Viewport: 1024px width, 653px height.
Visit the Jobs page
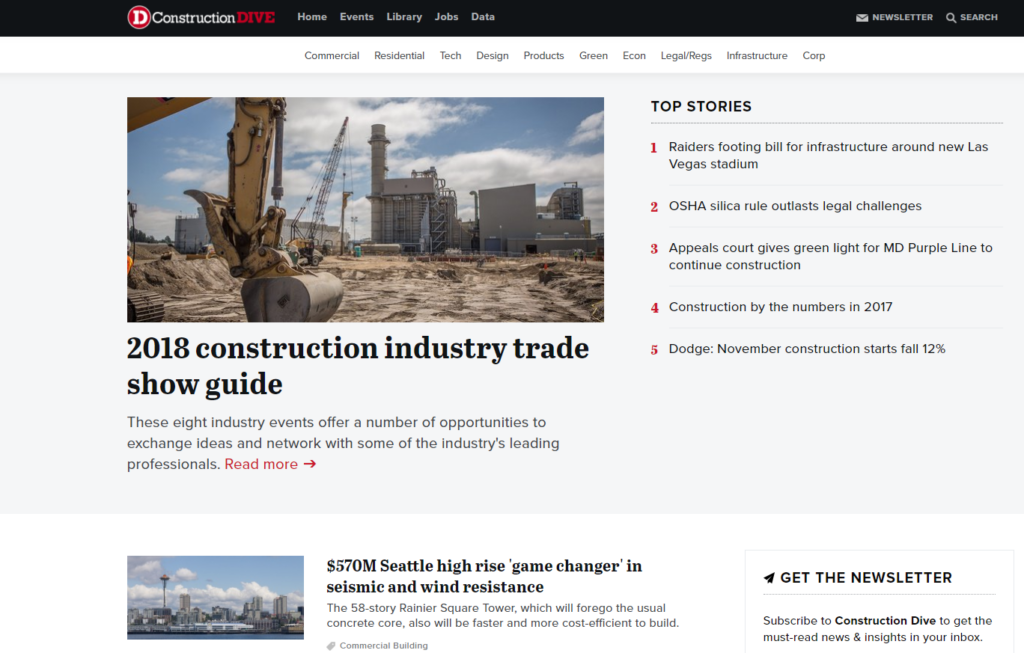(x=447, y=17)
